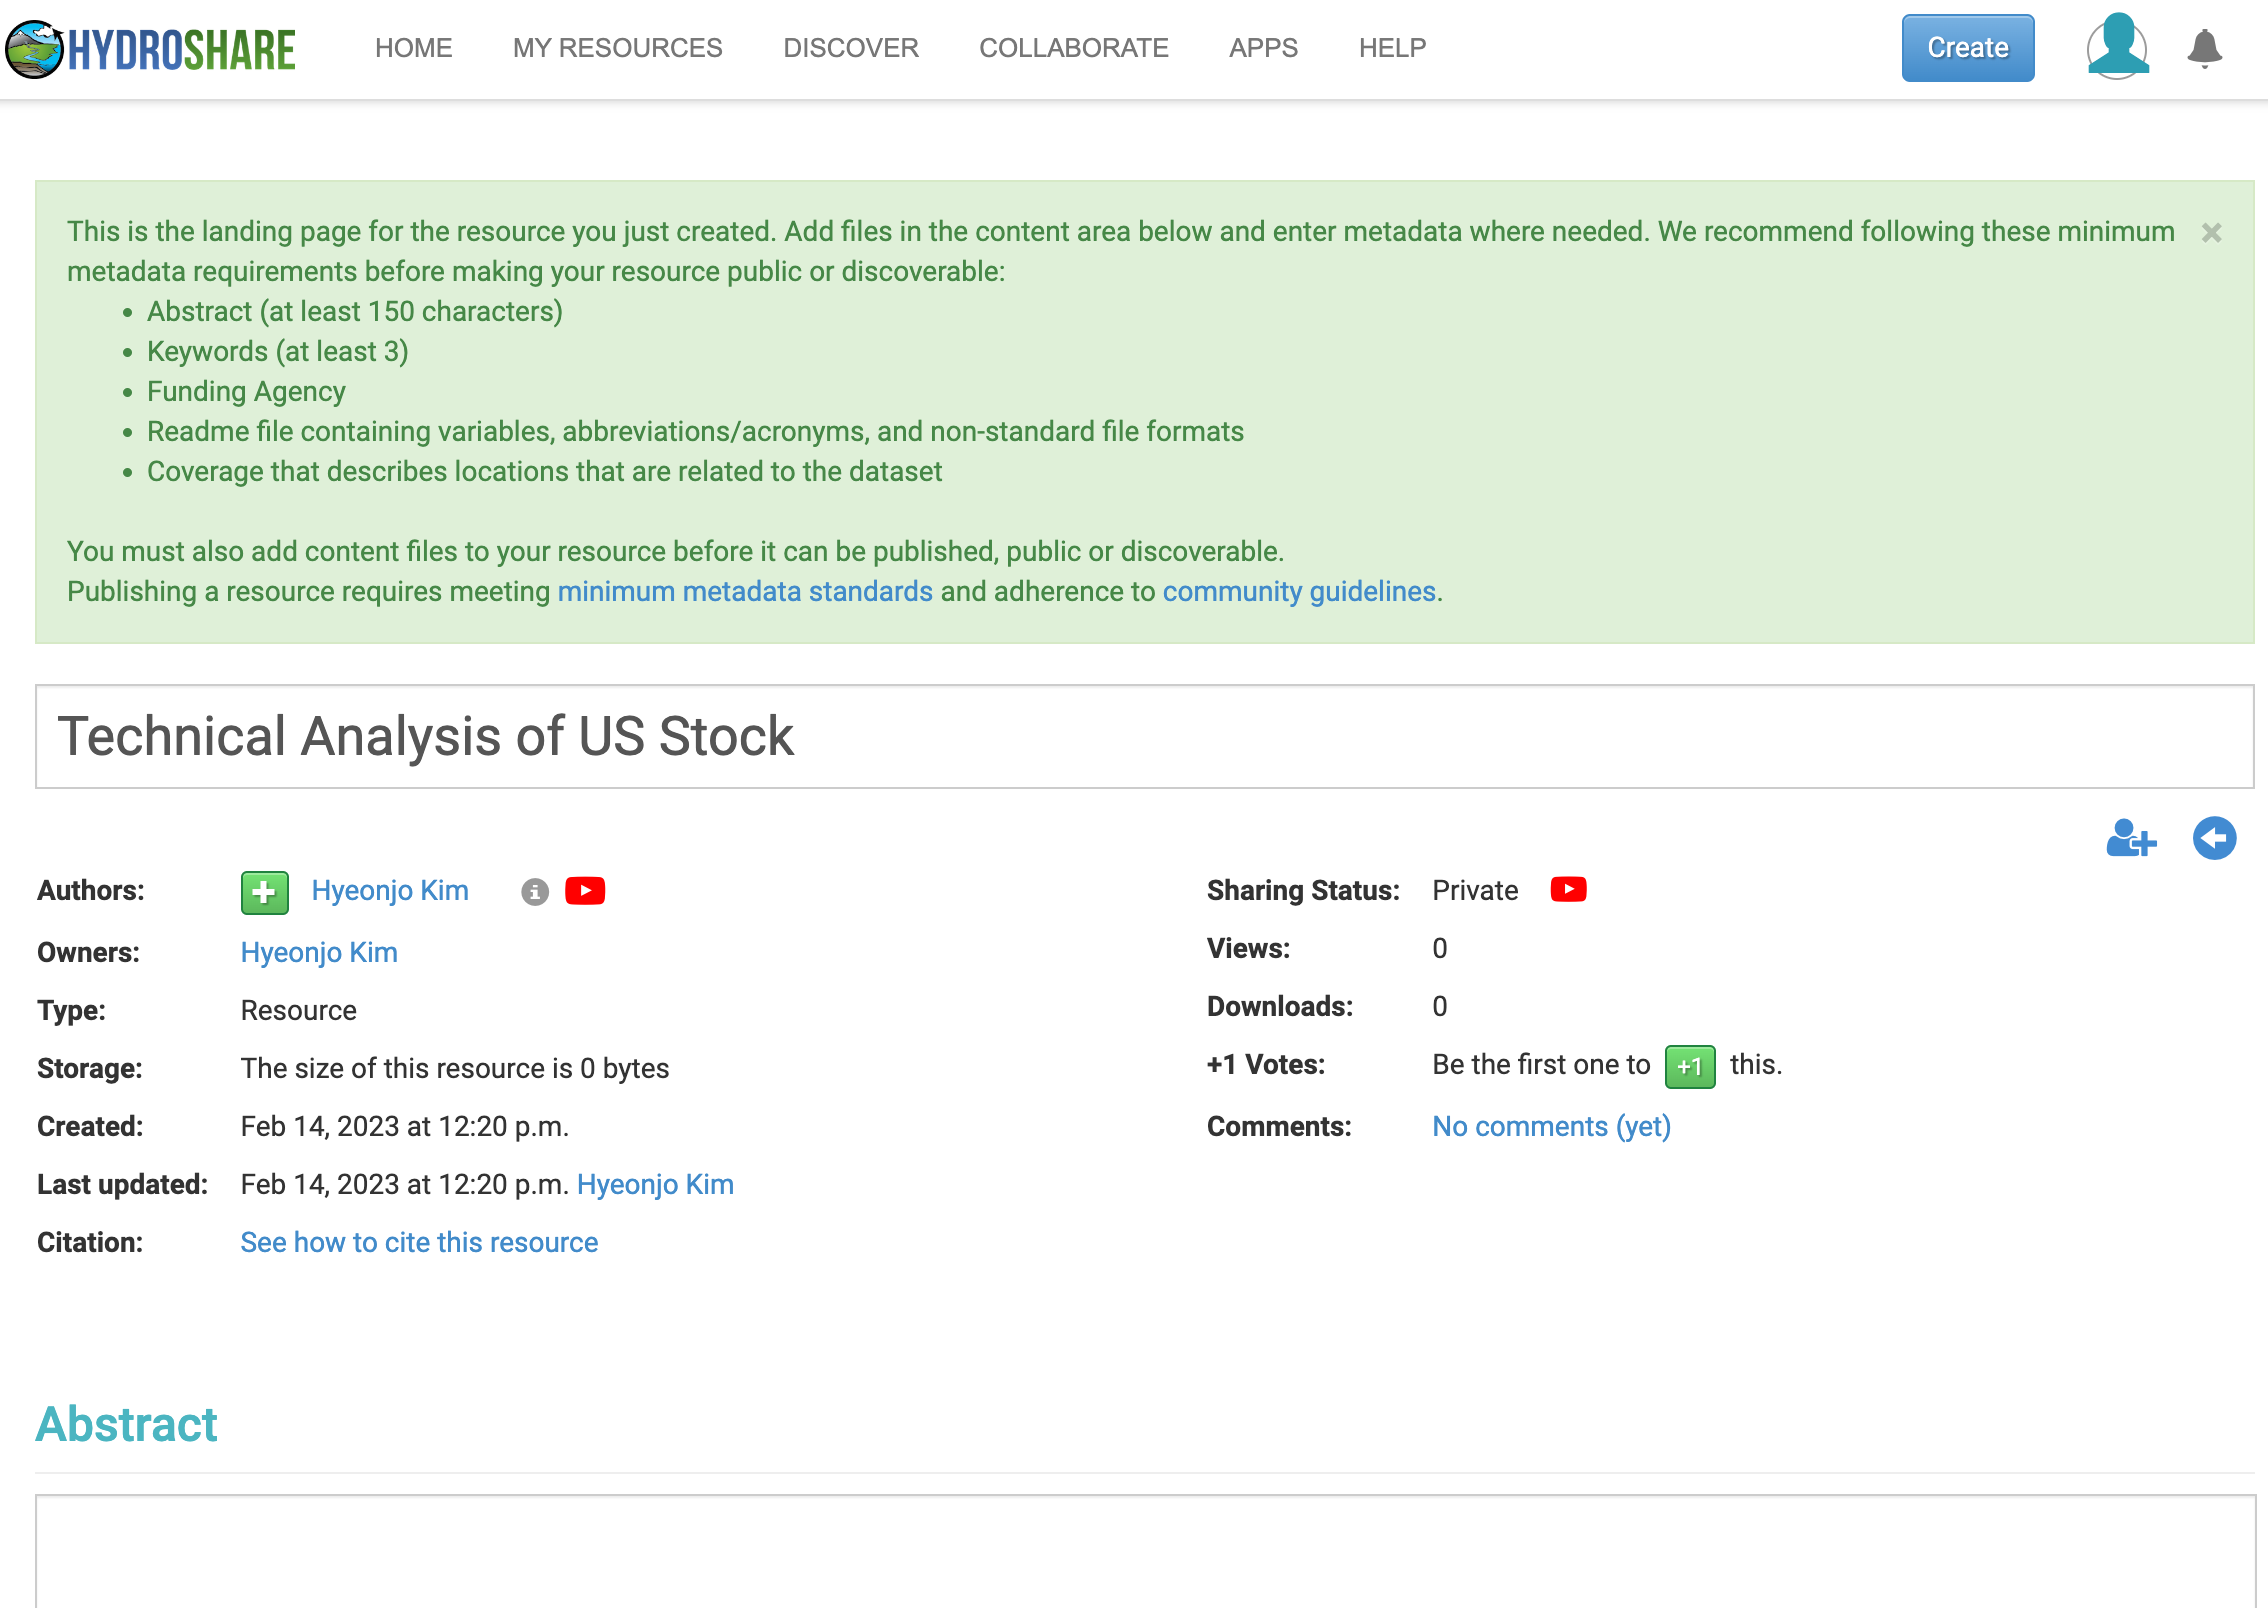Click the manage access user-plus icon
Screen dimensions: 2268x1608
click(x=2131, y=838)
